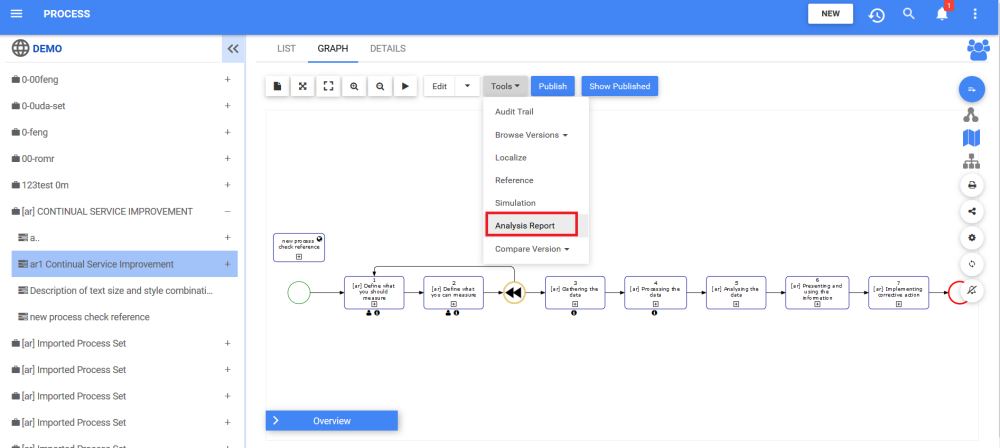Click the 'Gathering the data' task box
This screenshot has width=1000, height=448.
pyautogui.click(x=575, y=293)
